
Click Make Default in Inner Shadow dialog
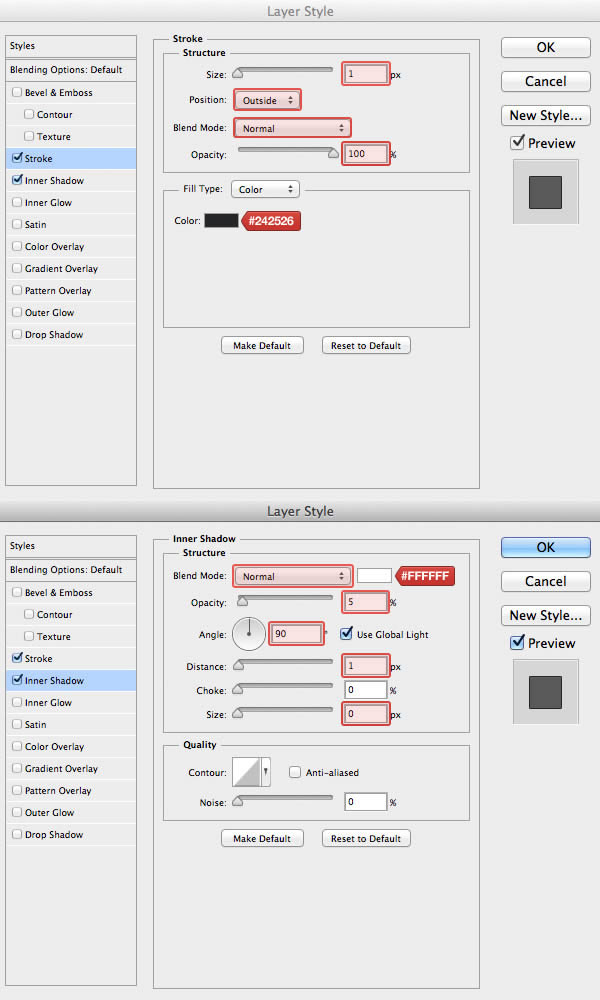point(262,839)
